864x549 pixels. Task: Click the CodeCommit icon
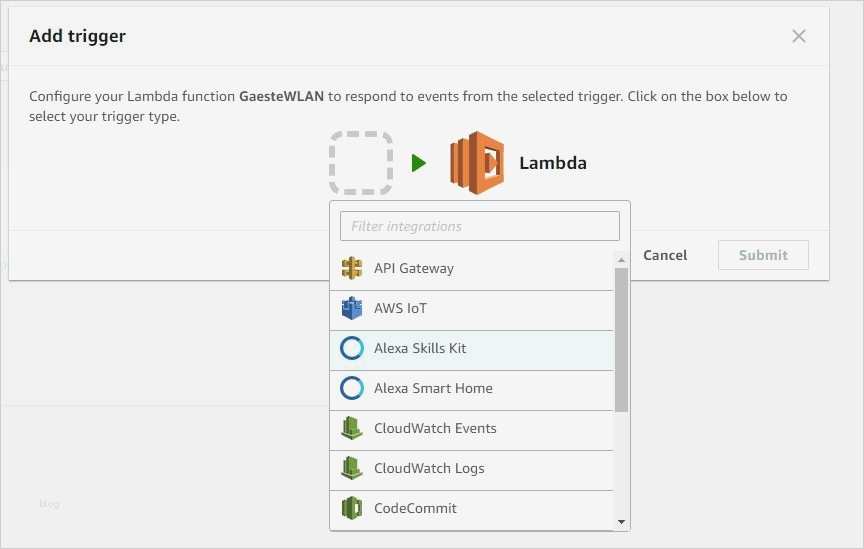coord(351,508)
